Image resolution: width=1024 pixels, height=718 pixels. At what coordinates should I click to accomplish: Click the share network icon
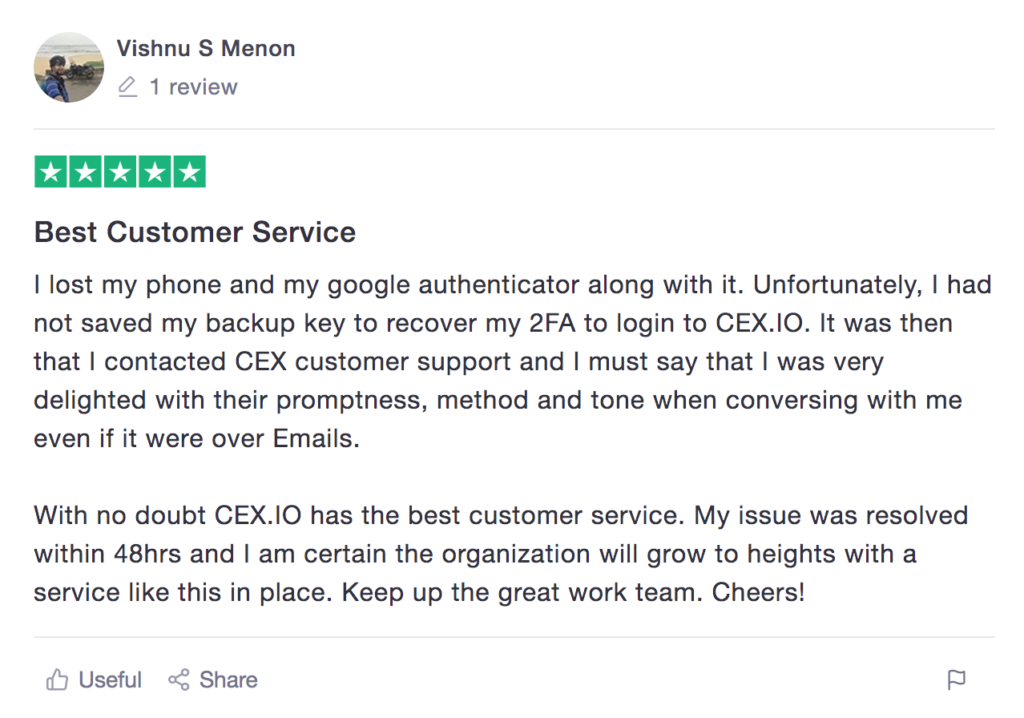pyautogui.click(x=178, y=680)
